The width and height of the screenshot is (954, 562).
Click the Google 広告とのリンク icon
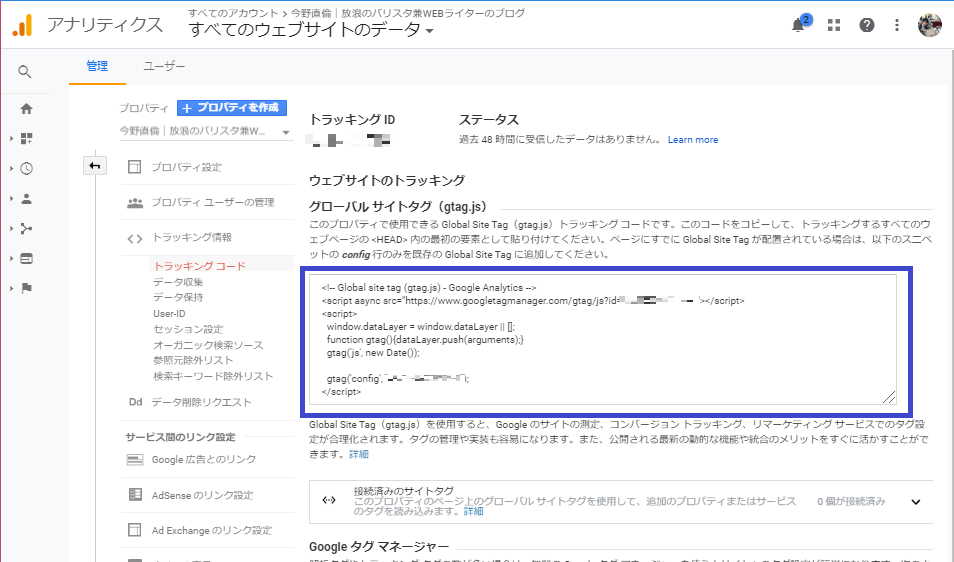134,460
